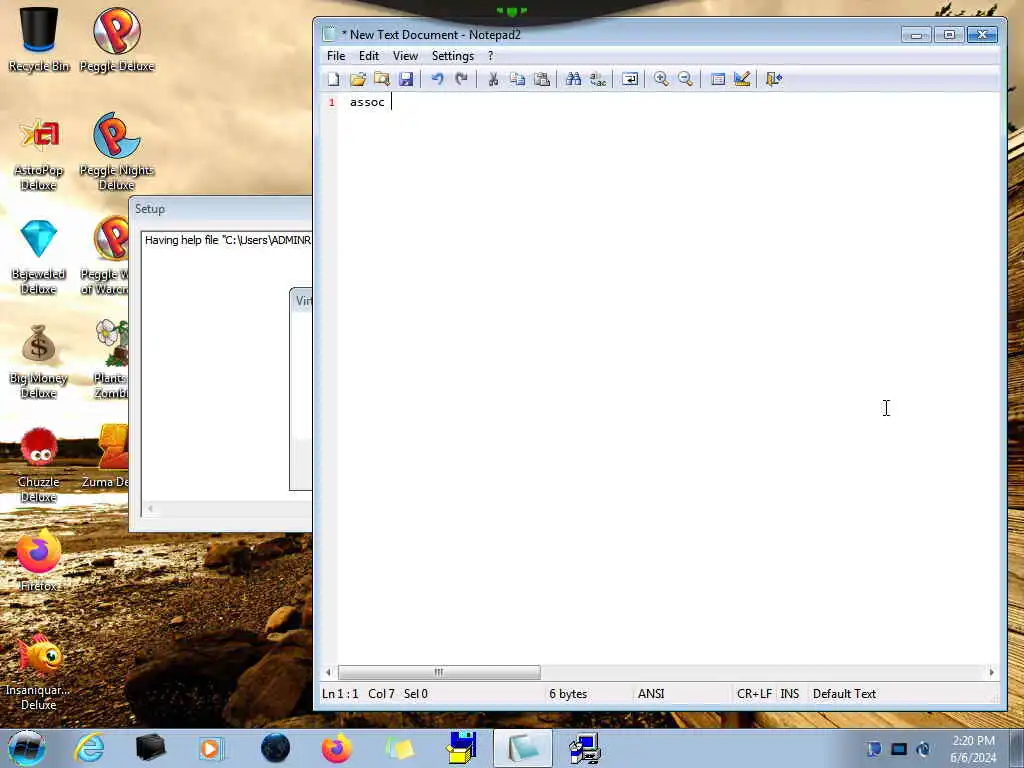Select the Big Money Deluxe desktop icon
1024x768 pixels.
click(x=39, y=361)
